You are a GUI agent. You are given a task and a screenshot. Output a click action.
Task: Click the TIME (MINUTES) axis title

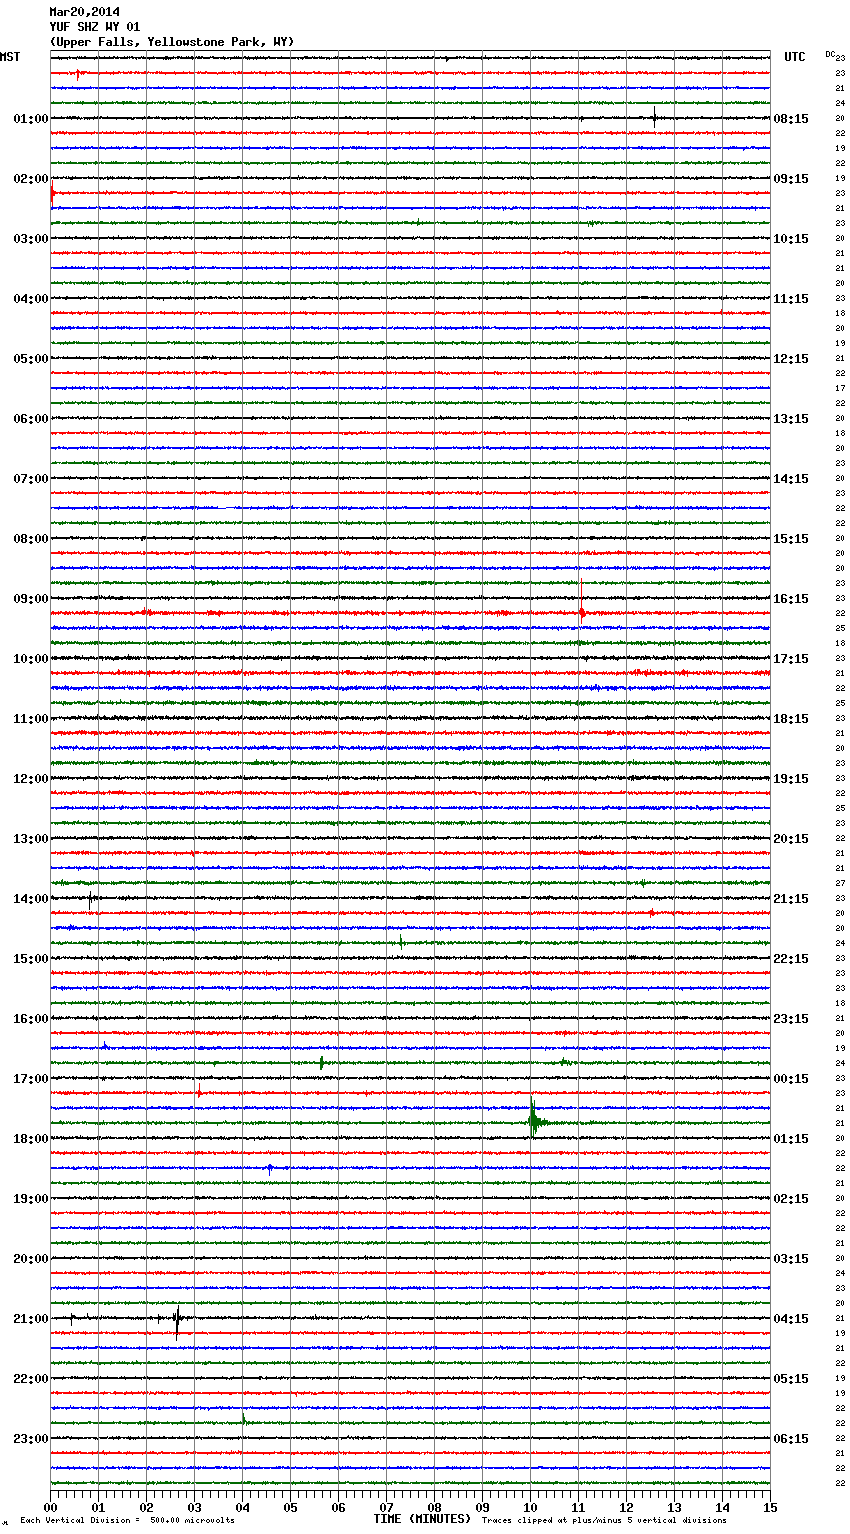[422, 1519]
